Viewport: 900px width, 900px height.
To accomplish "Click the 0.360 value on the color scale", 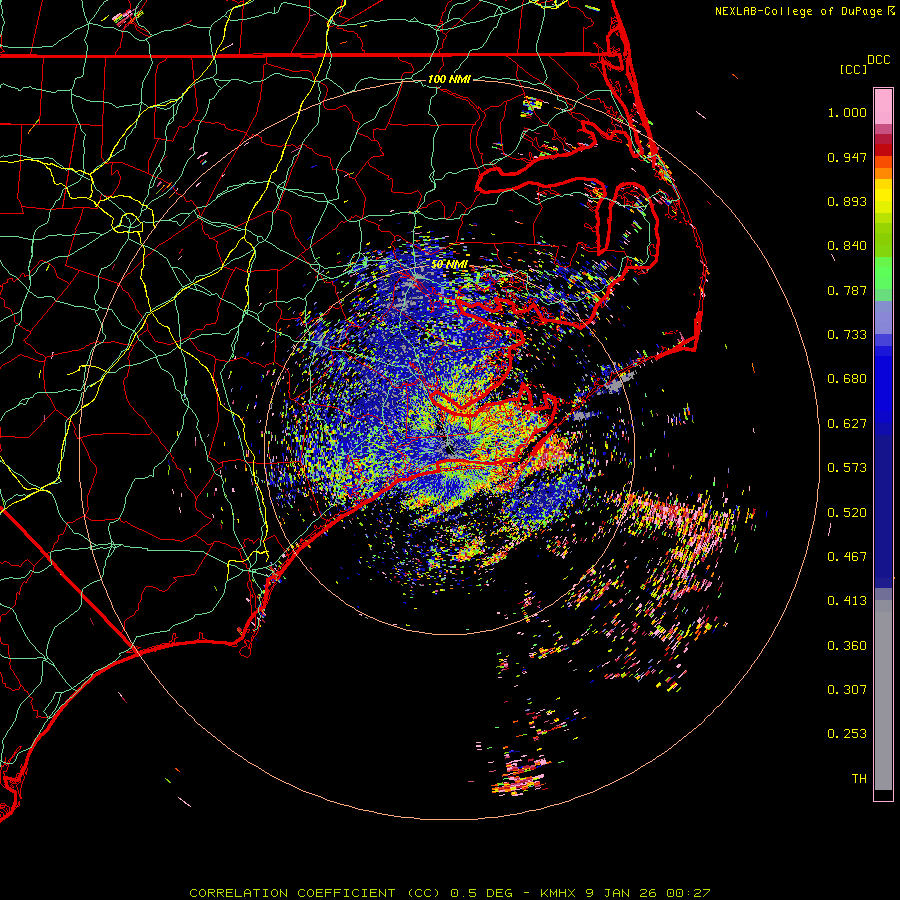I will [847, 646].
